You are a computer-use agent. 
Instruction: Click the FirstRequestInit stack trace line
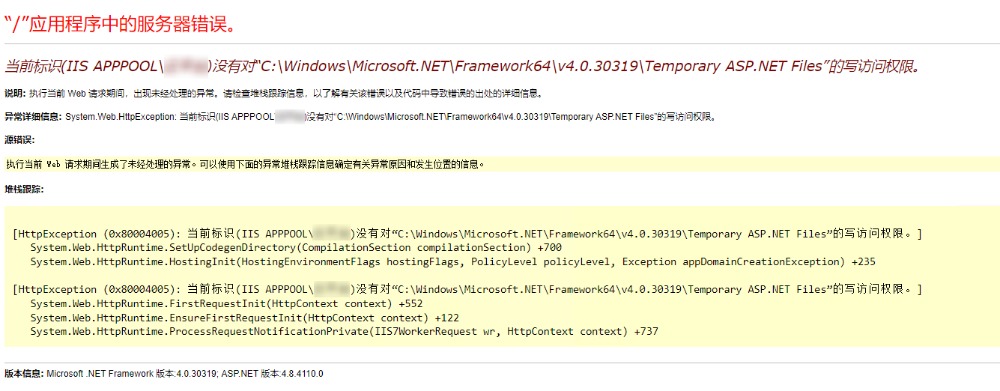point(226,304)
